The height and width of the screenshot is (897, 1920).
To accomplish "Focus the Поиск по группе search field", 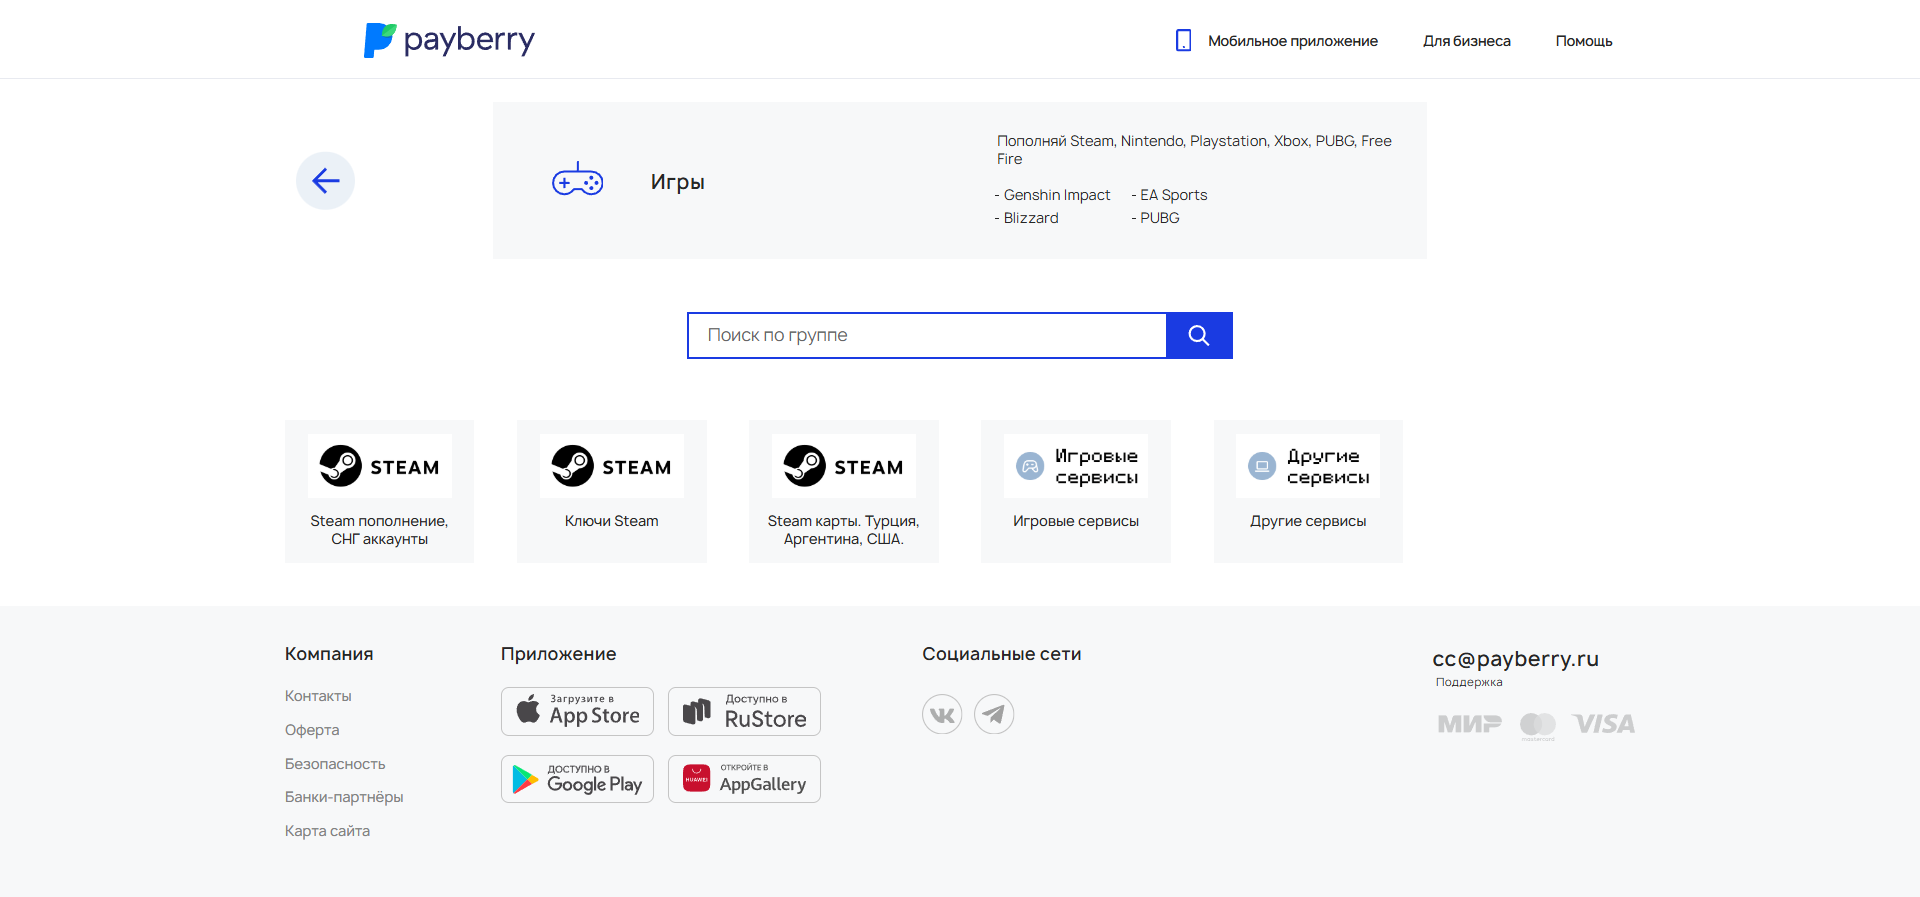I will click(x=927, y=335).
